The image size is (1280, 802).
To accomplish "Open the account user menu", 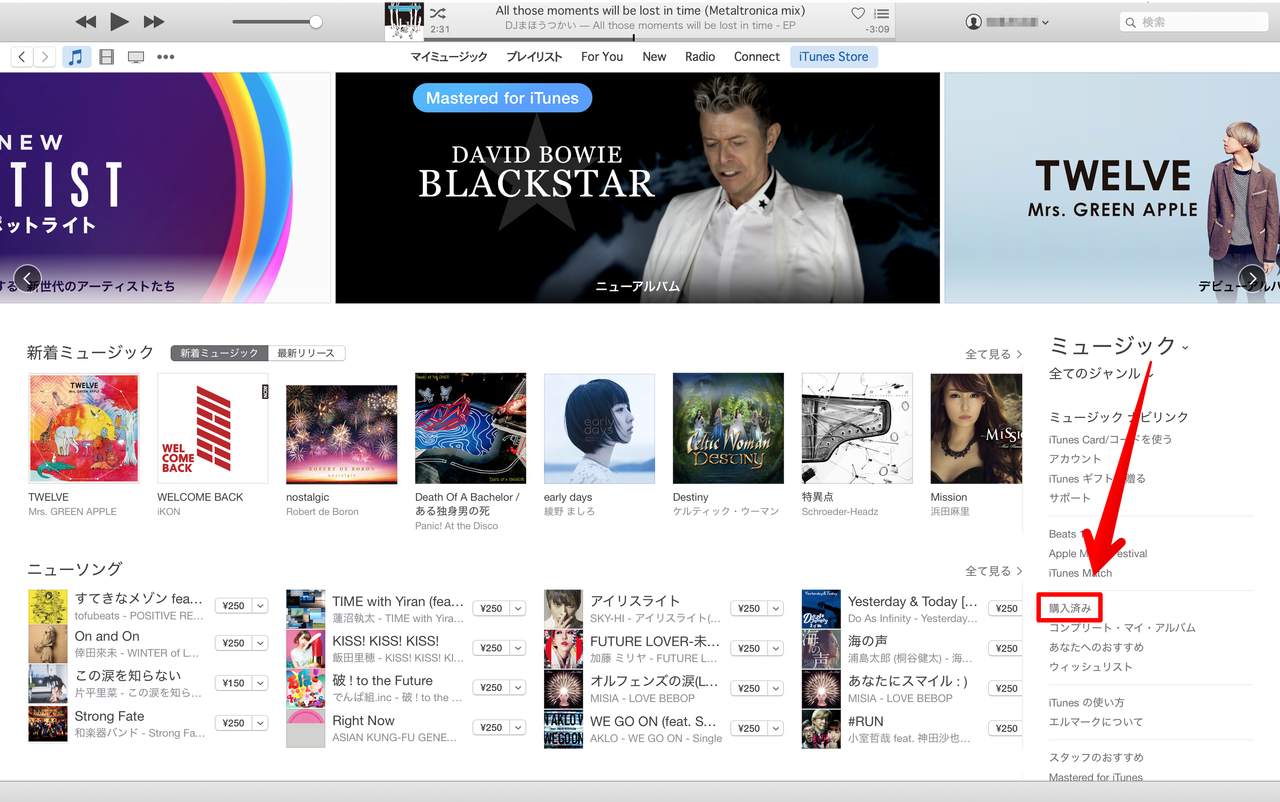I will (1008, 21).
